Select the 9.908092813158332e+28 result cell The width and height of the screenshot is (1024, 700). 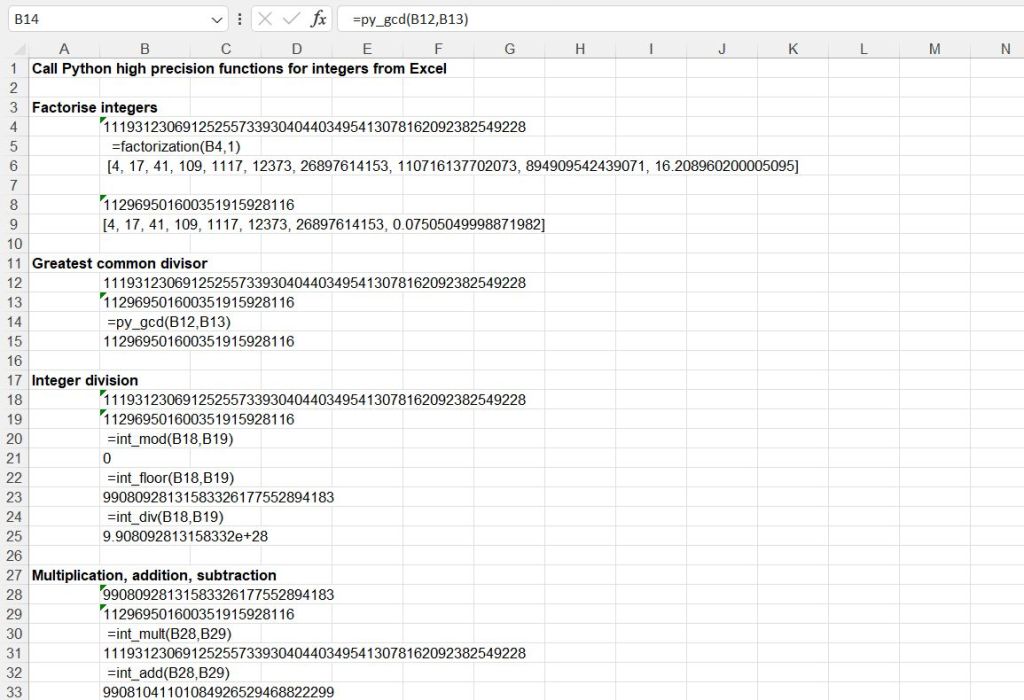click(x=185, y=536)
